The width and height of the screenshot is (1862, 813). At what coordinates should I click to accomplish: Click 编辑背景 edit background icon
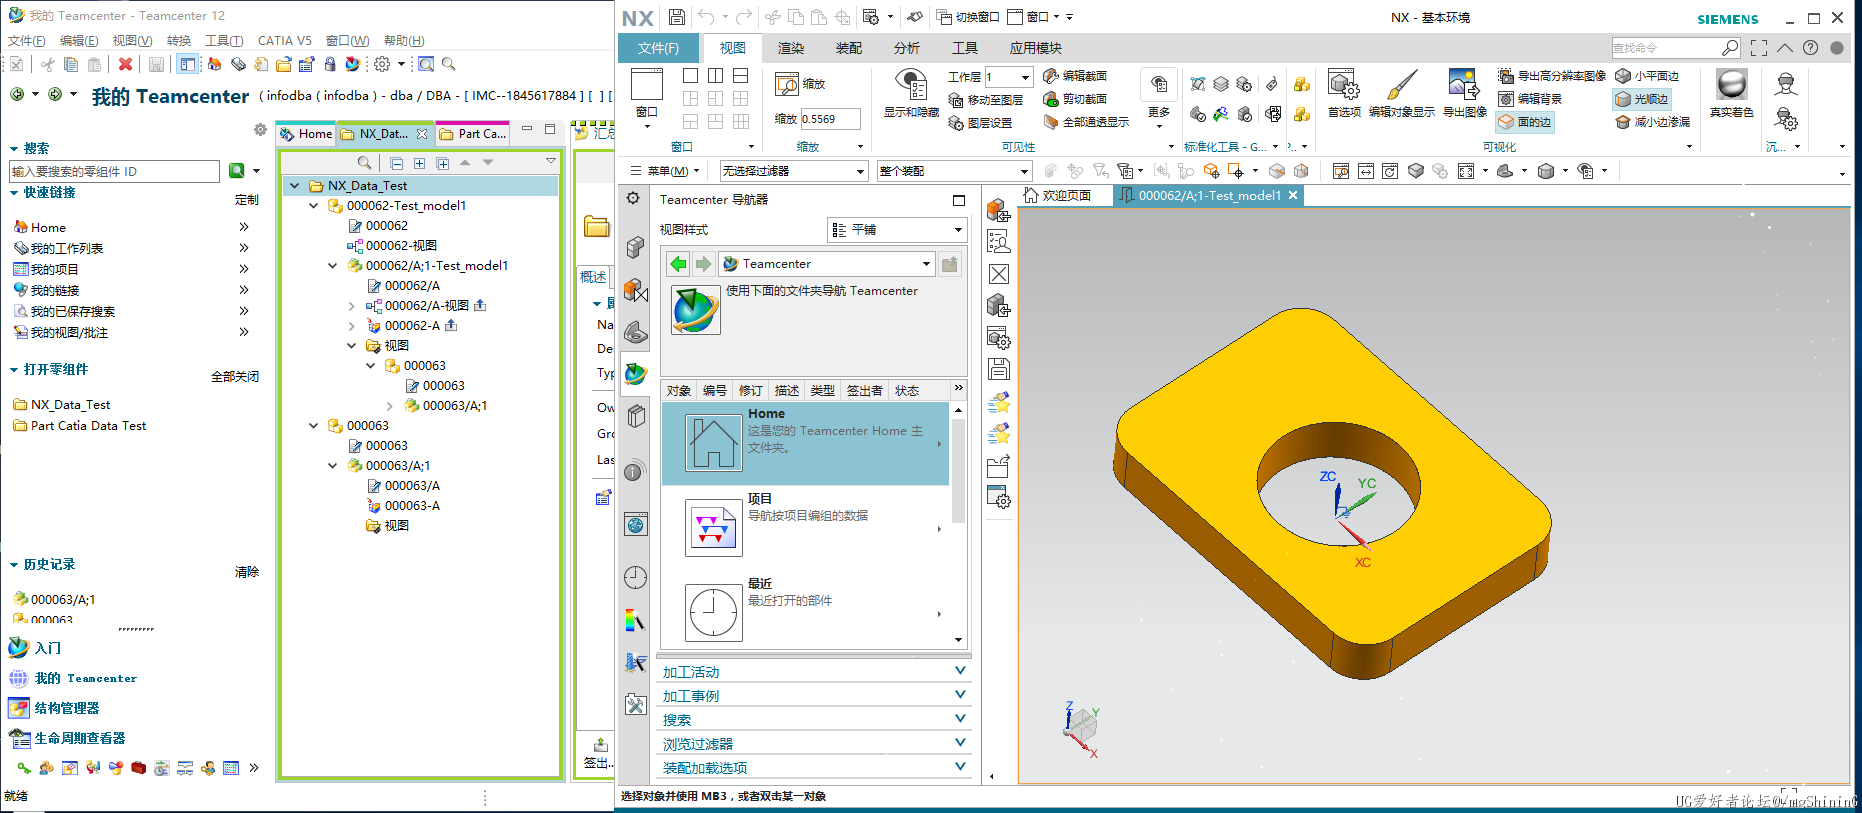point(1506,99)
